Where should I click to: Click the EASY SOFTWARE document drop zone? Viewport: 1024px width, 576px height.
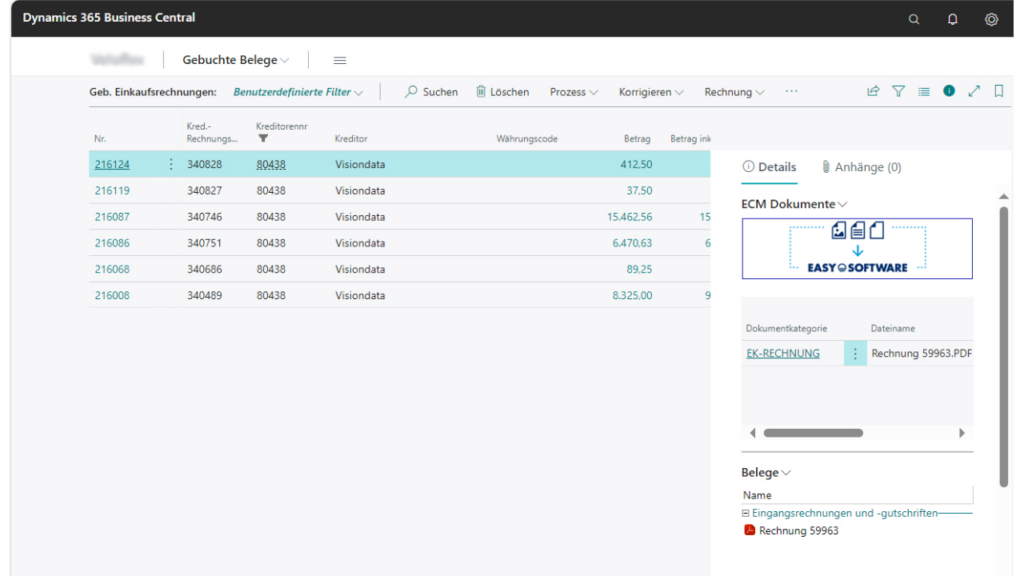[x=857, y=248]
